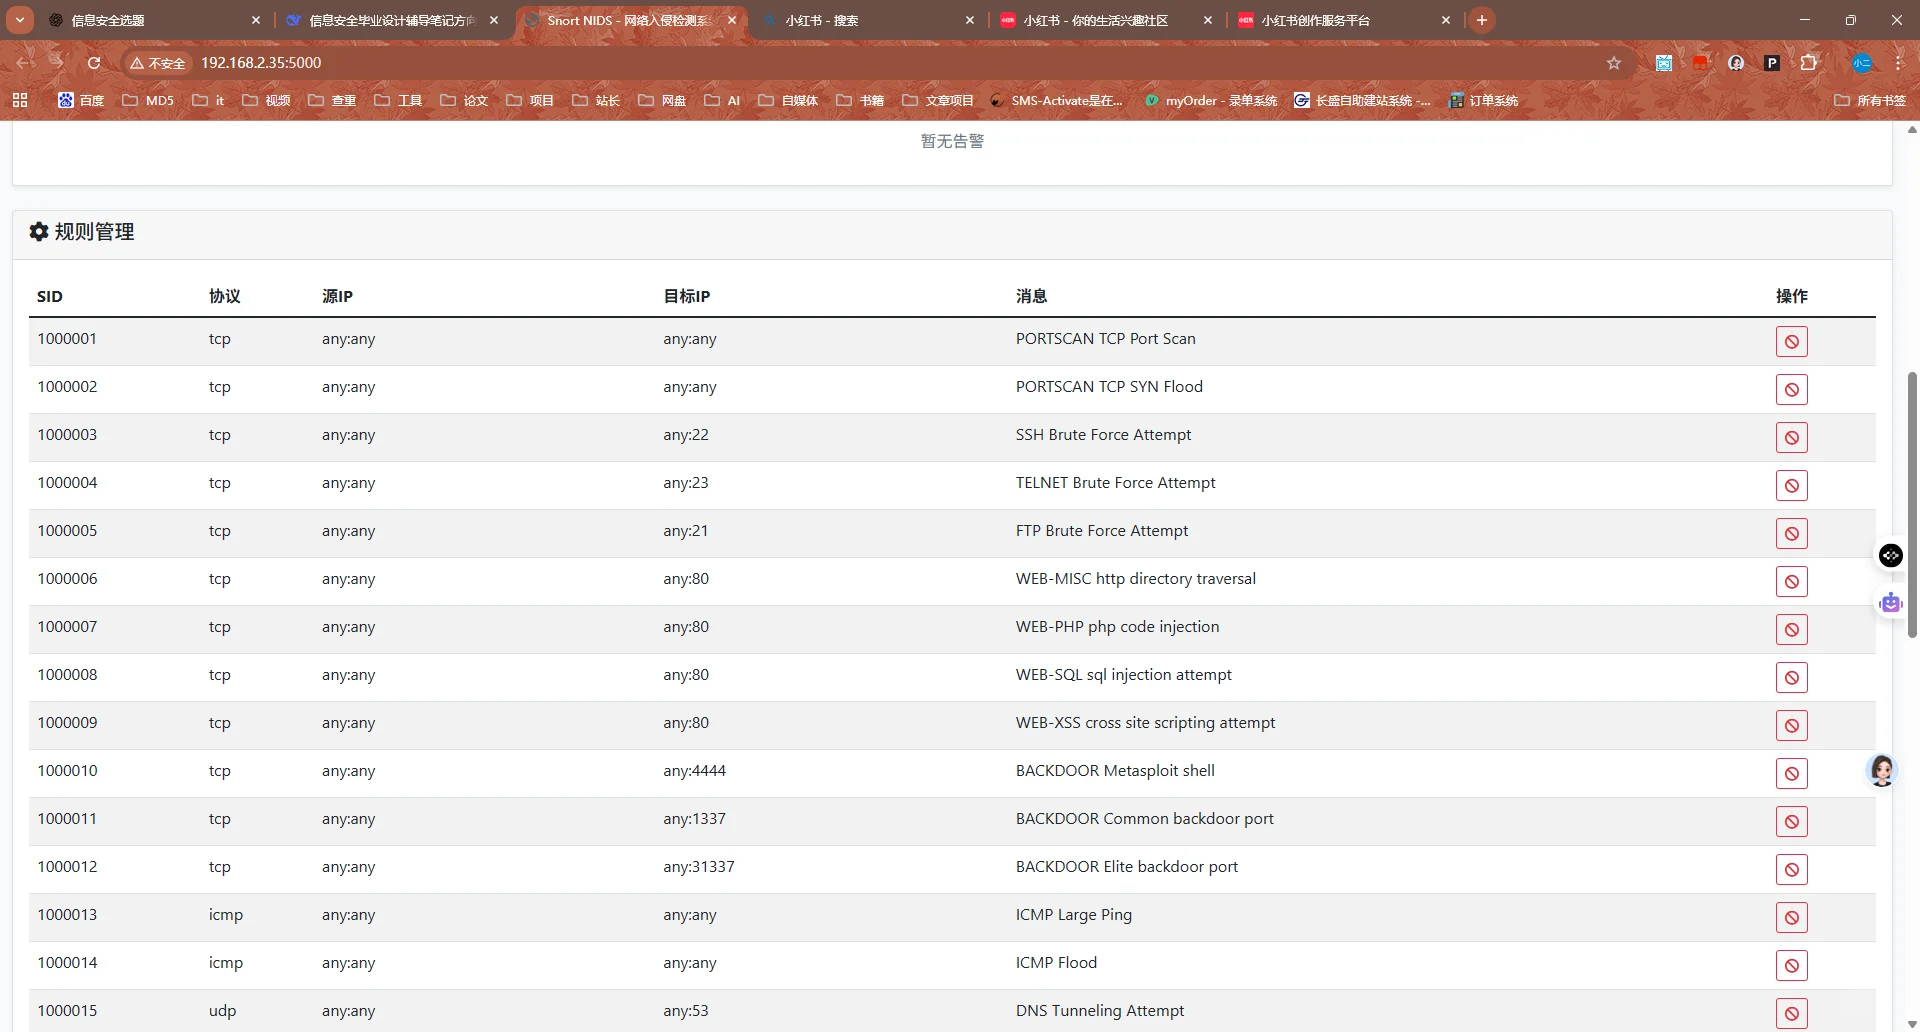Open the 订单系统 bookmark
1920x1032 pixels.
1483,100
